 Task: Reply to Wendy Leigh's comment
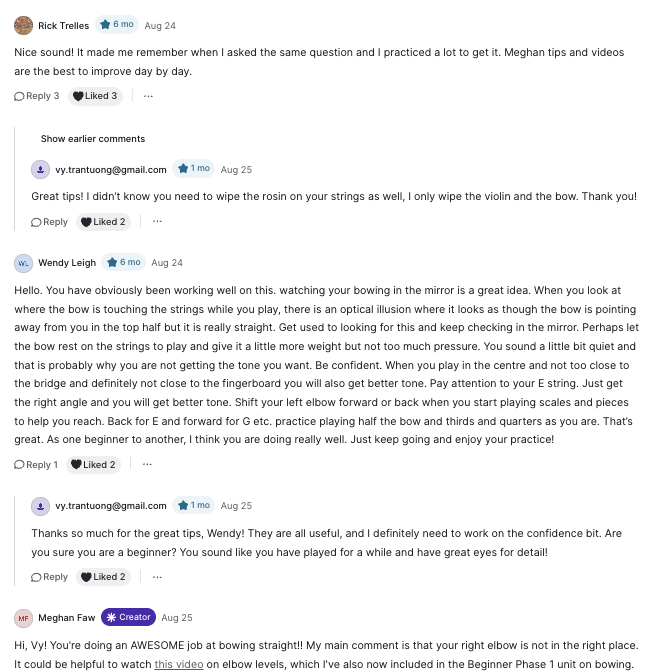(36, 465)
